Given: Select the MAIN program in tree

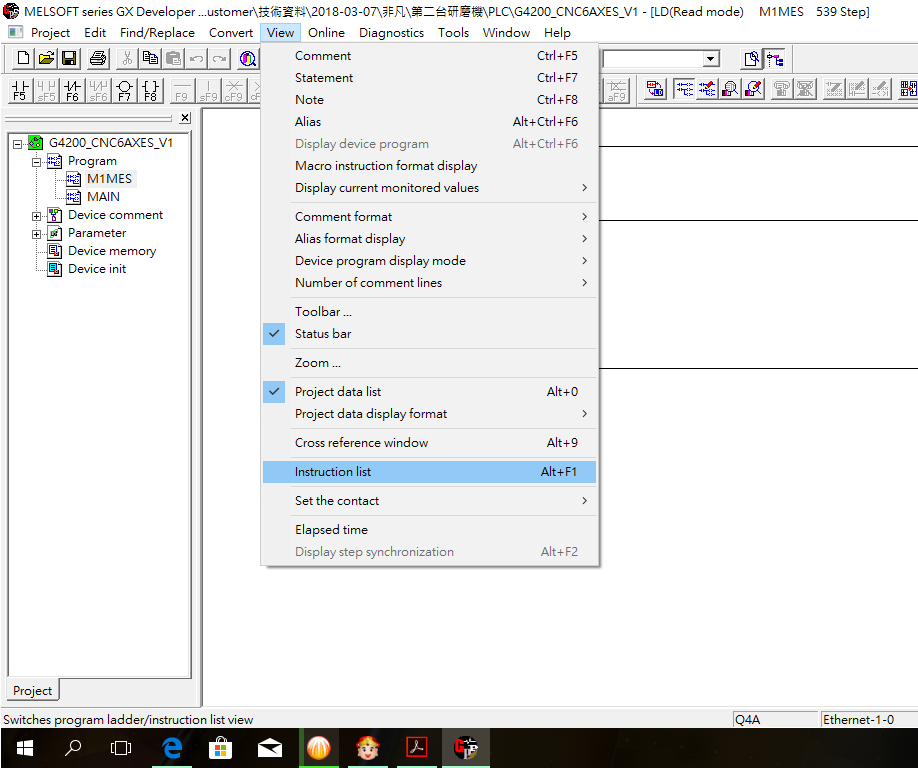Looking at the screenshot, I should click(103, 197).
